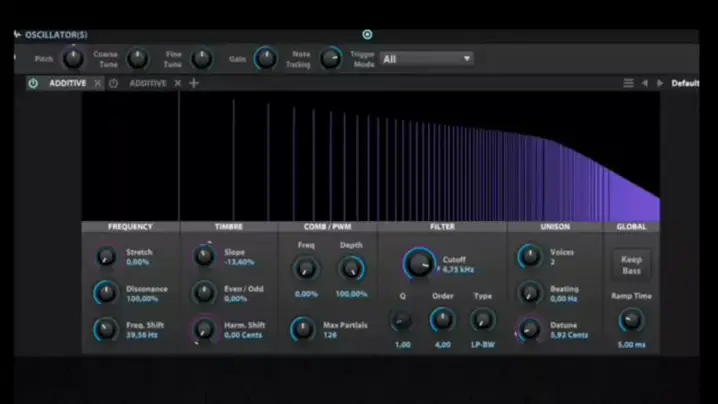Open the Default preset name selector
This screenshot has width=718, height=404.
685,83
